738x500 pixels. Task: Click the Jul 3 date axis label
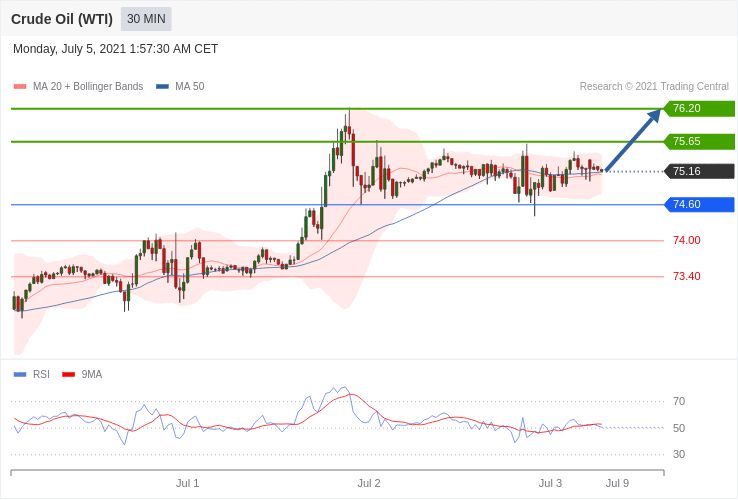[x=550, y=484]
